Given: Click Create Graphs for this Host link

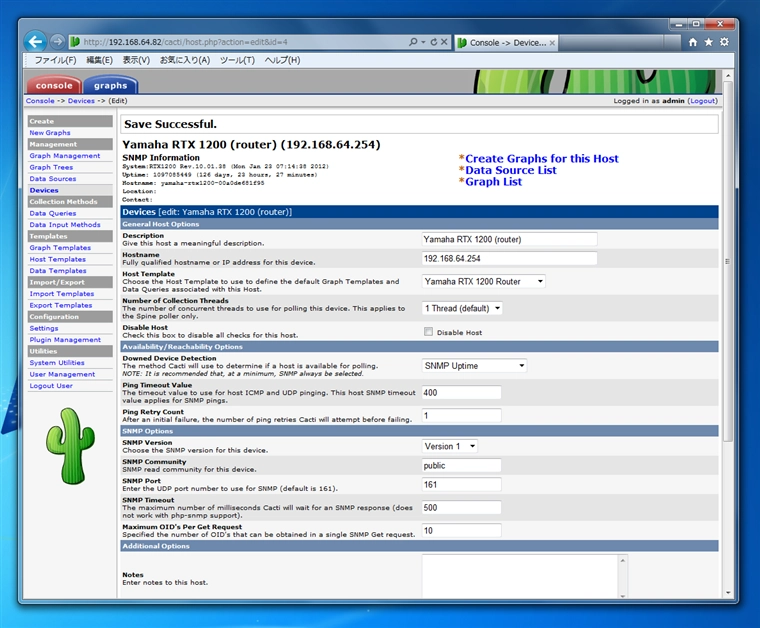Looking at the screenshot, I should [x=542, y=158].
